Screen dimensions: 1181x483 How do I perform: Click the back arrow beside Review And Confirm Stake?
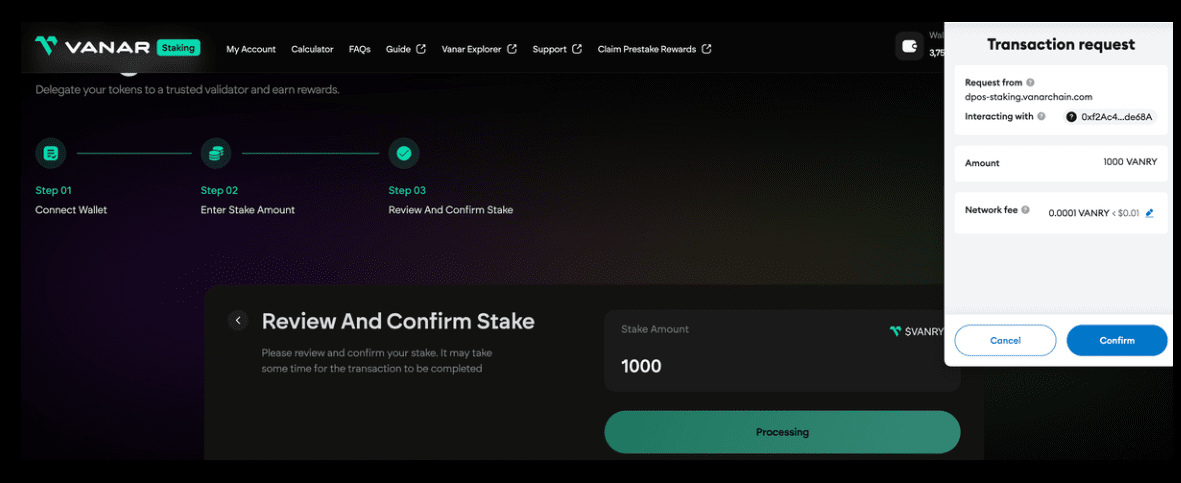pos(238,320)
